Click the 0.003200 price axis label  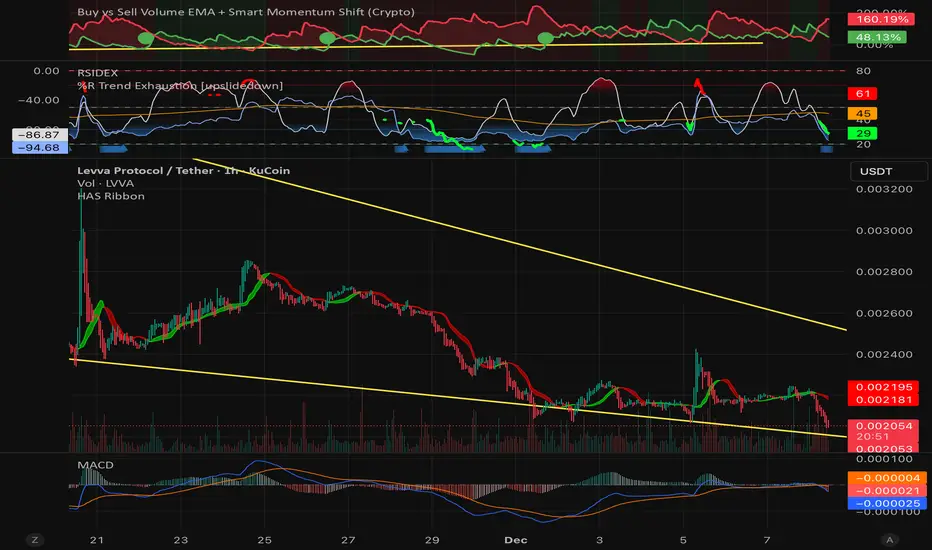tap(884, 189)
